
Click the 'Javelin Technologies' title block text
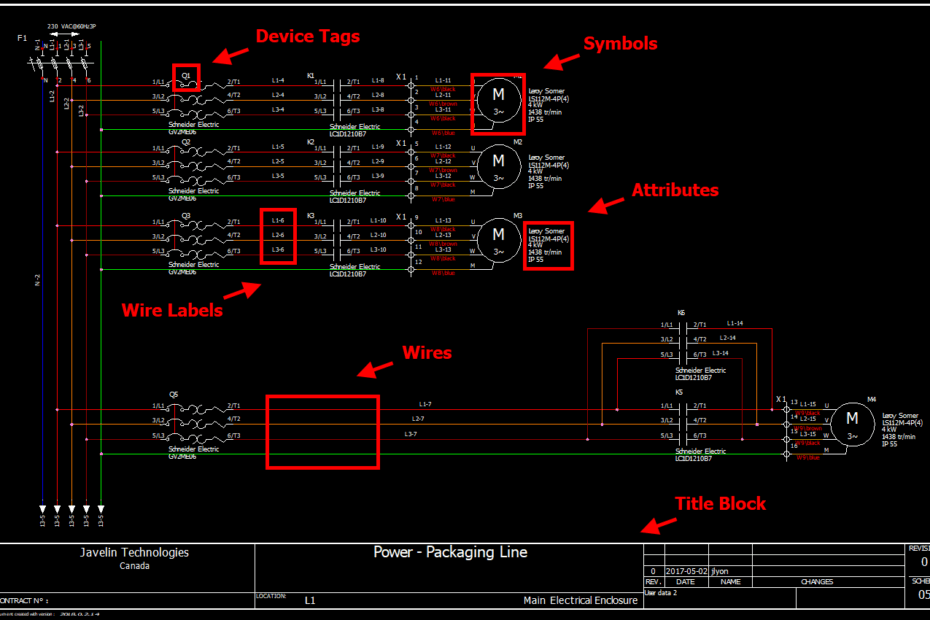coord(135,552)
